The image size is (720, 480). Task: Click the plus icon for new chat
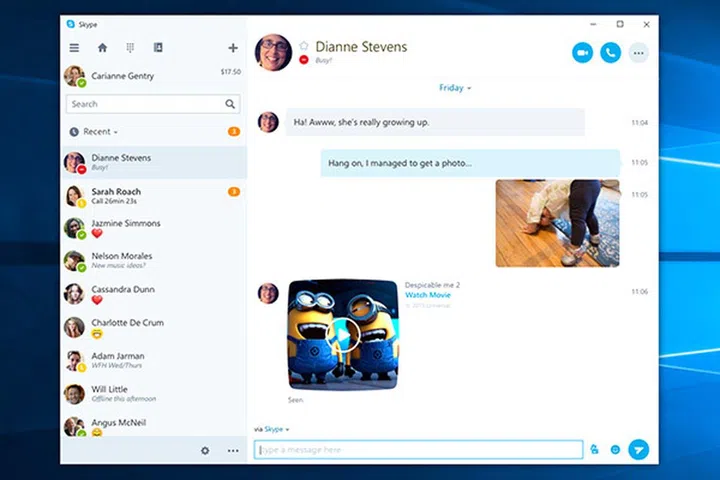click(233, 48)
